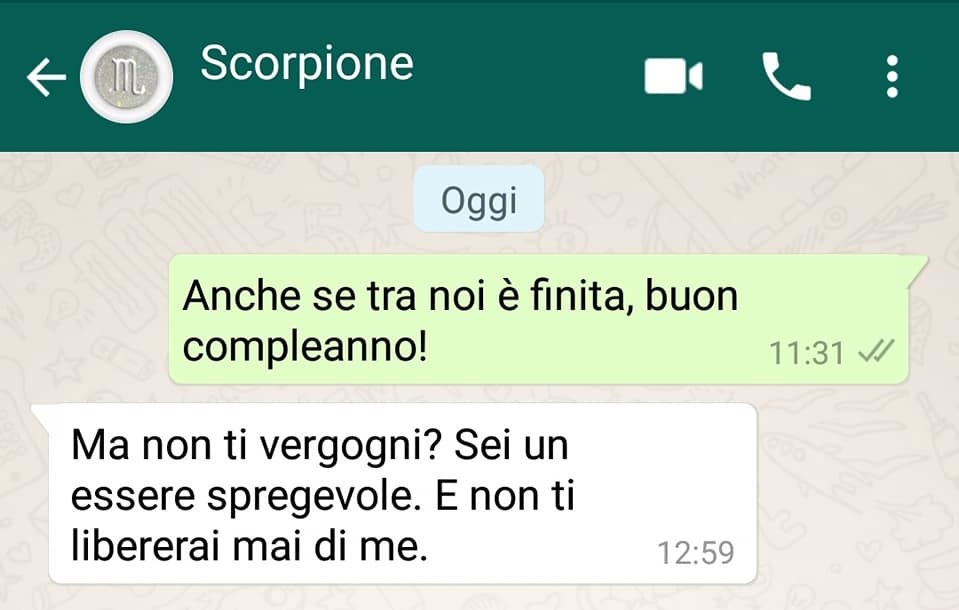Click the word 'compleanno!' in green bubble
The width and height of the screenshot is (959, 610).
coord(305,348)
